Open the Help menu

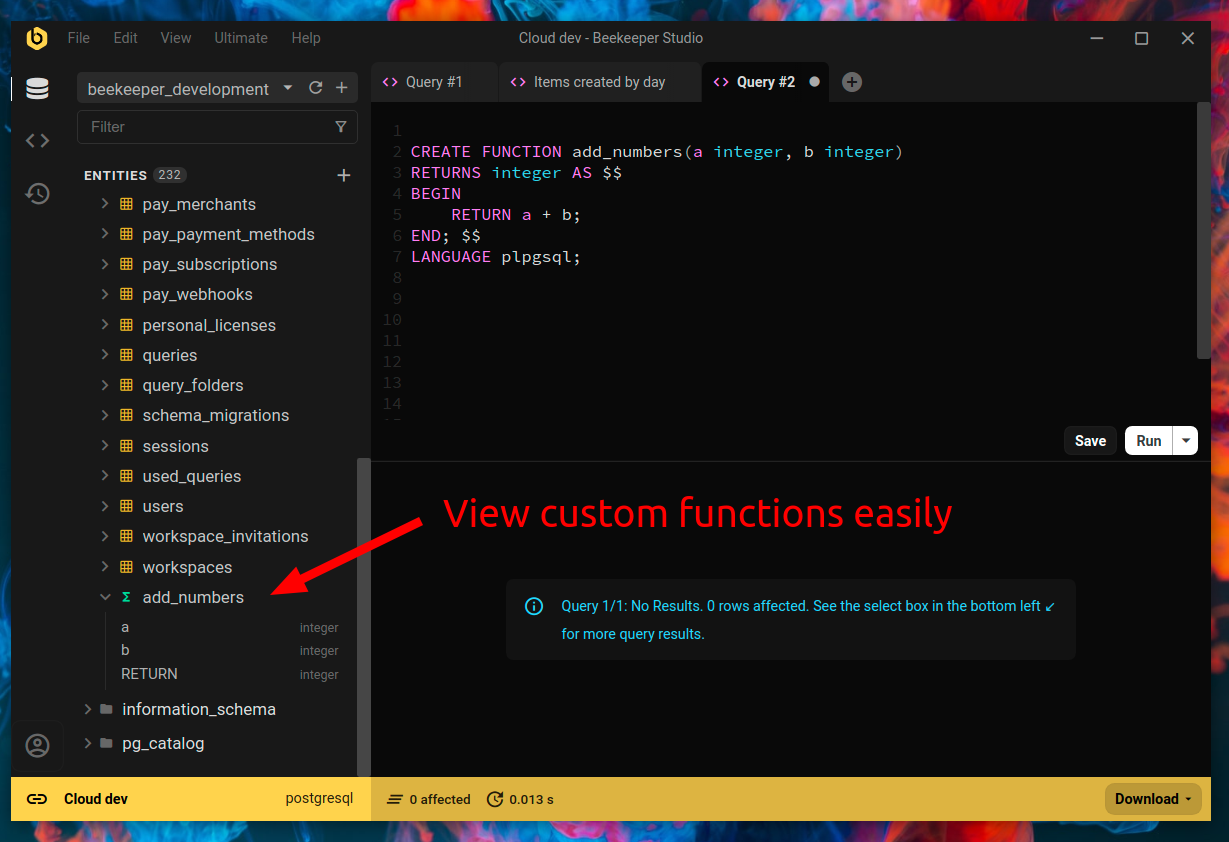tap(306, 38)
